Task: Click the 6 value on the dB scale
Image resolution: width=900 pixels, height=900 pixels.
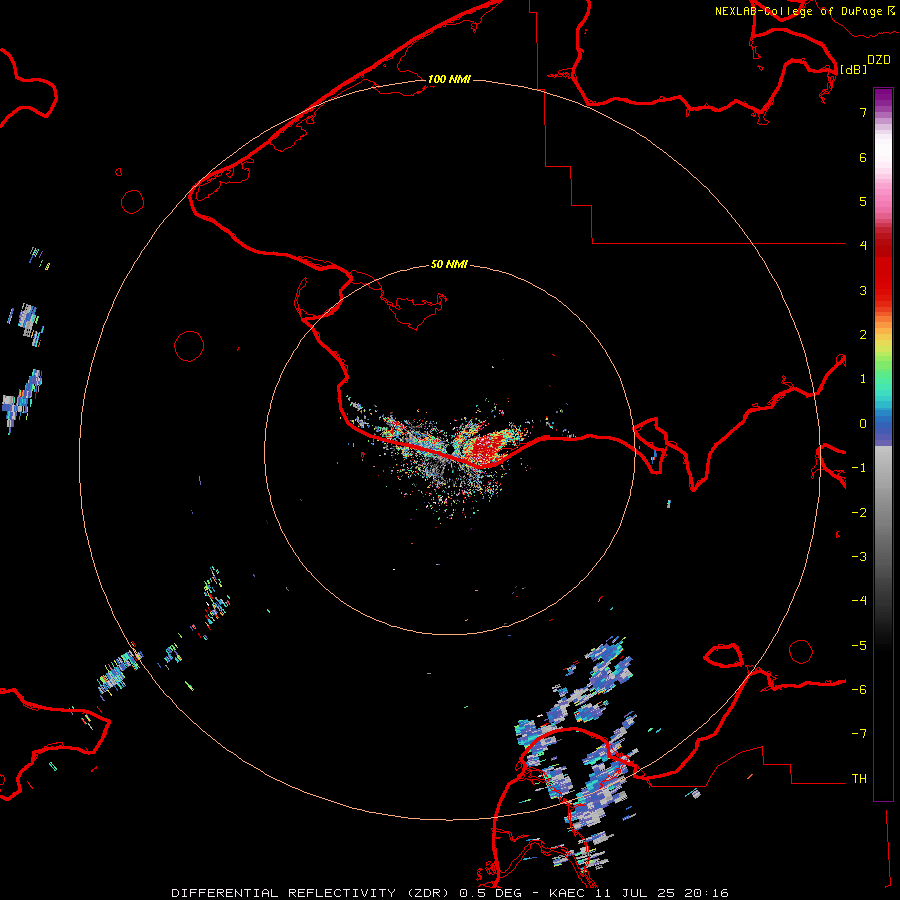Action: 863,157
